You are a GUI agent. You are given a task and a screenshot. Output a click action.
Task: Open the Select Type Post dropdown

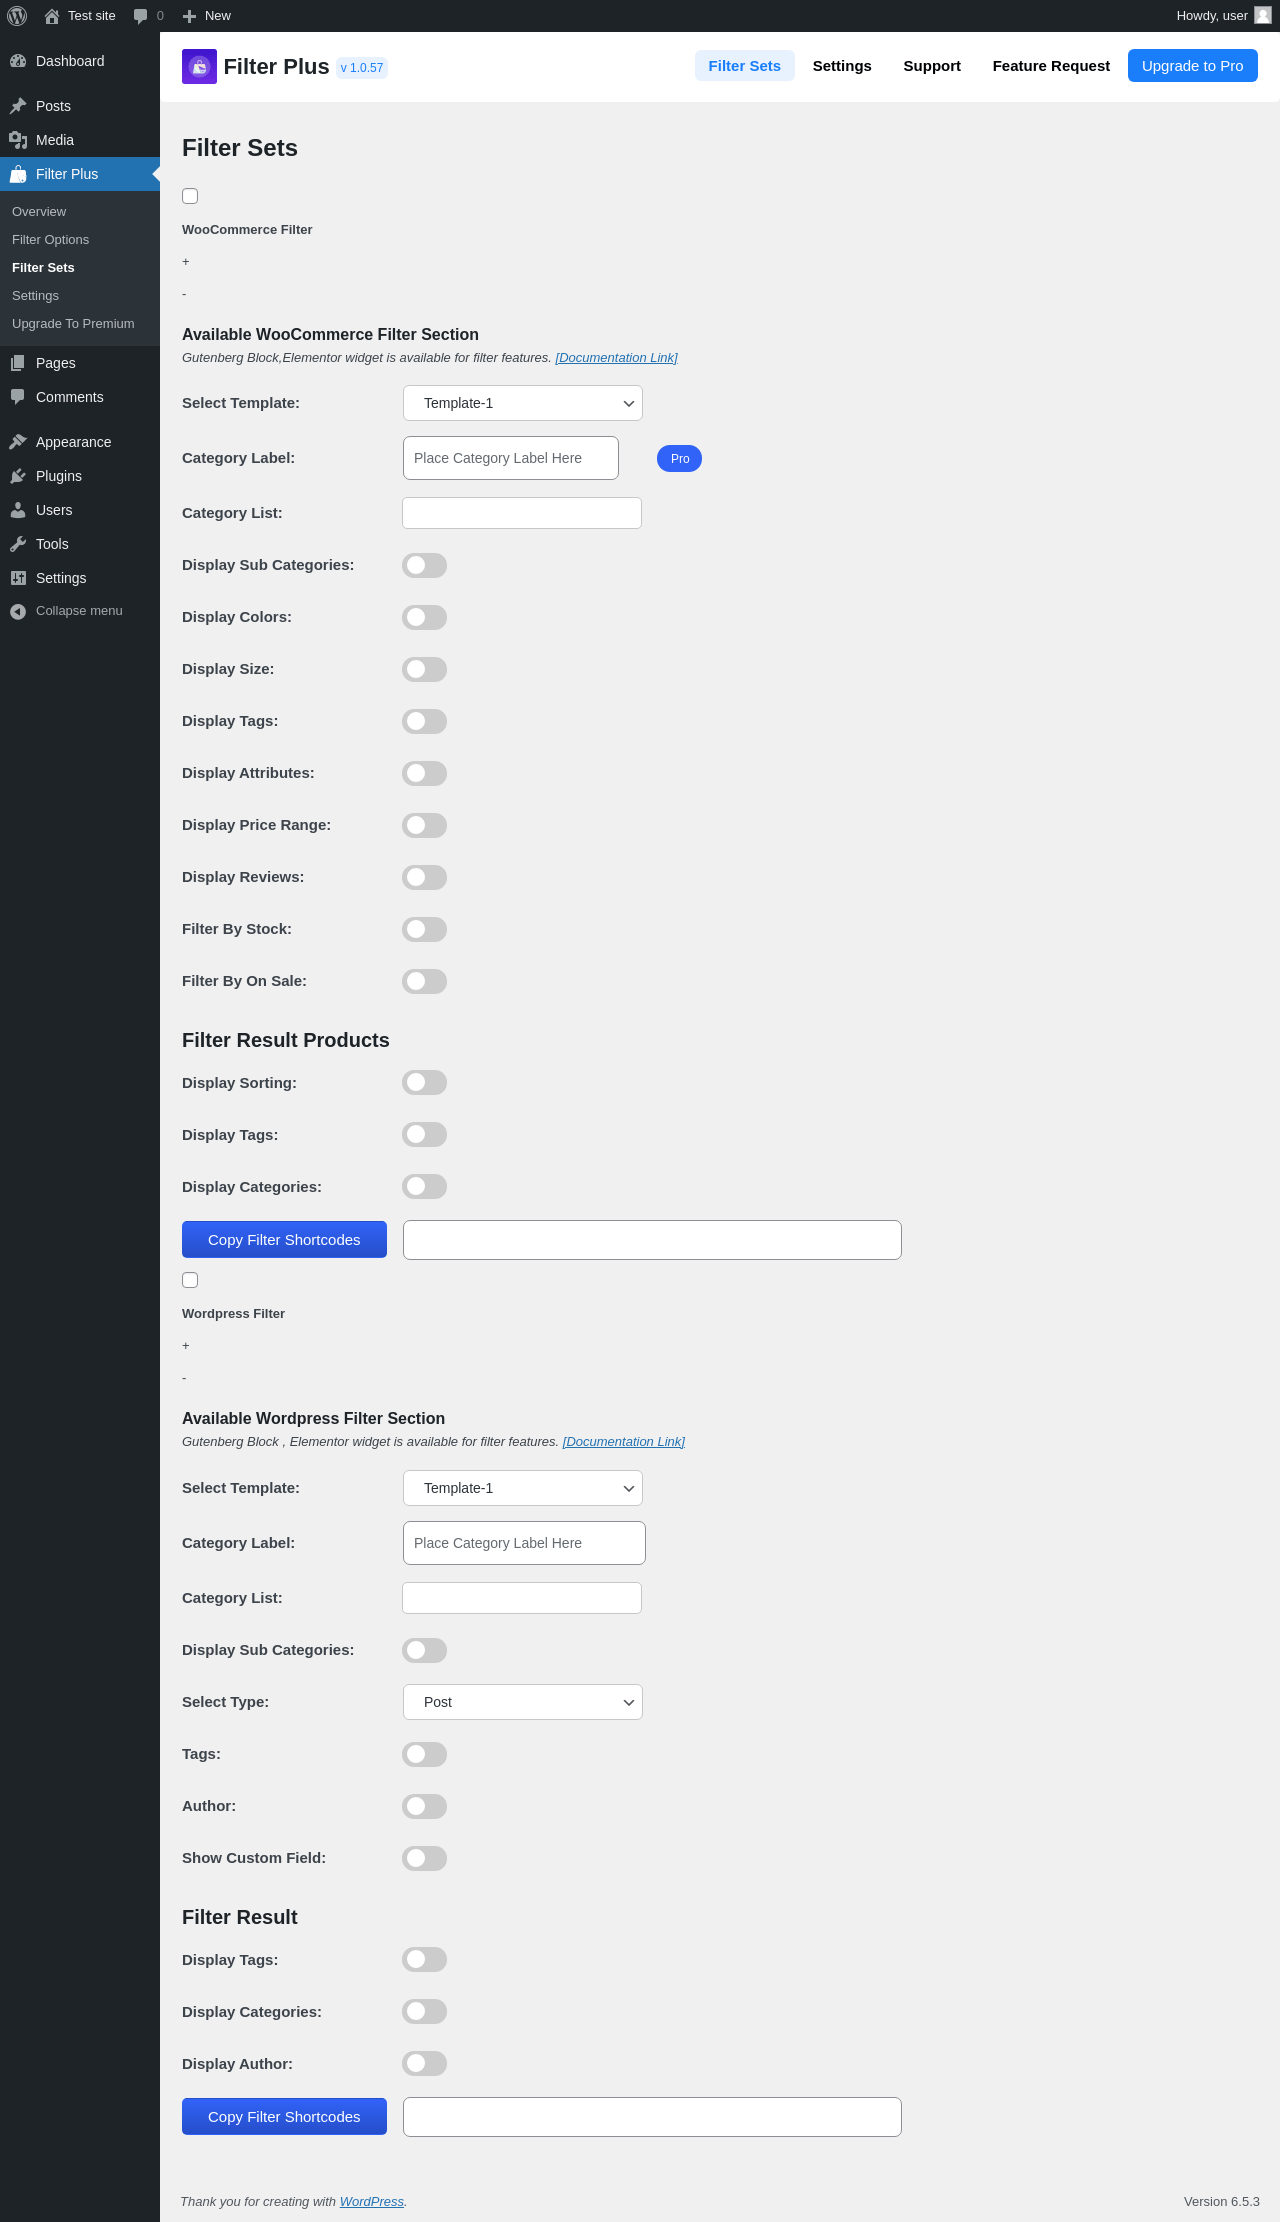tap(522, 1702)
